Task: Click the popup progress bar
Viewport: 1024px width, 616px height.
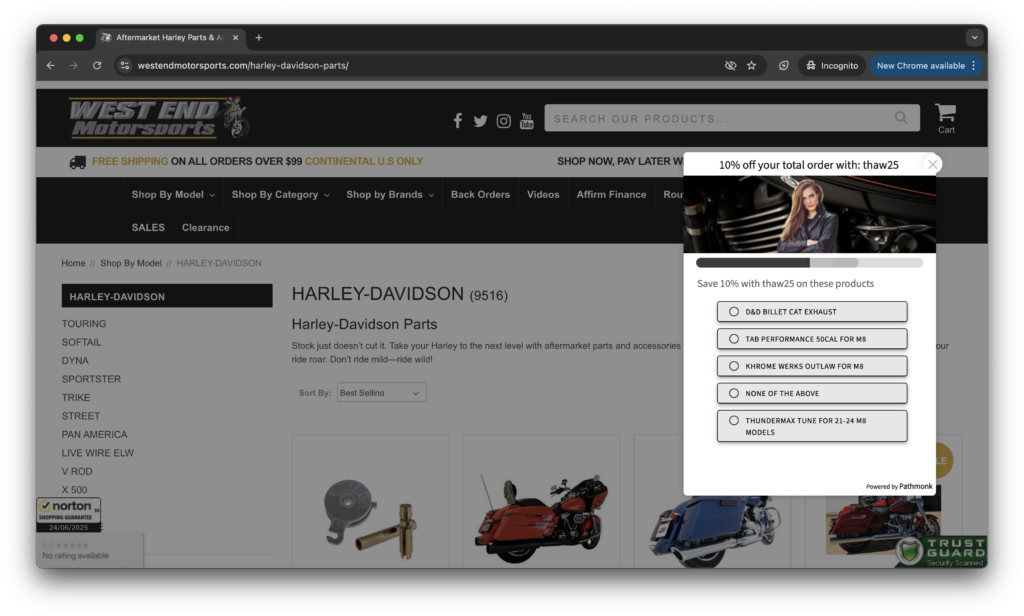Action: coord(809,263)
